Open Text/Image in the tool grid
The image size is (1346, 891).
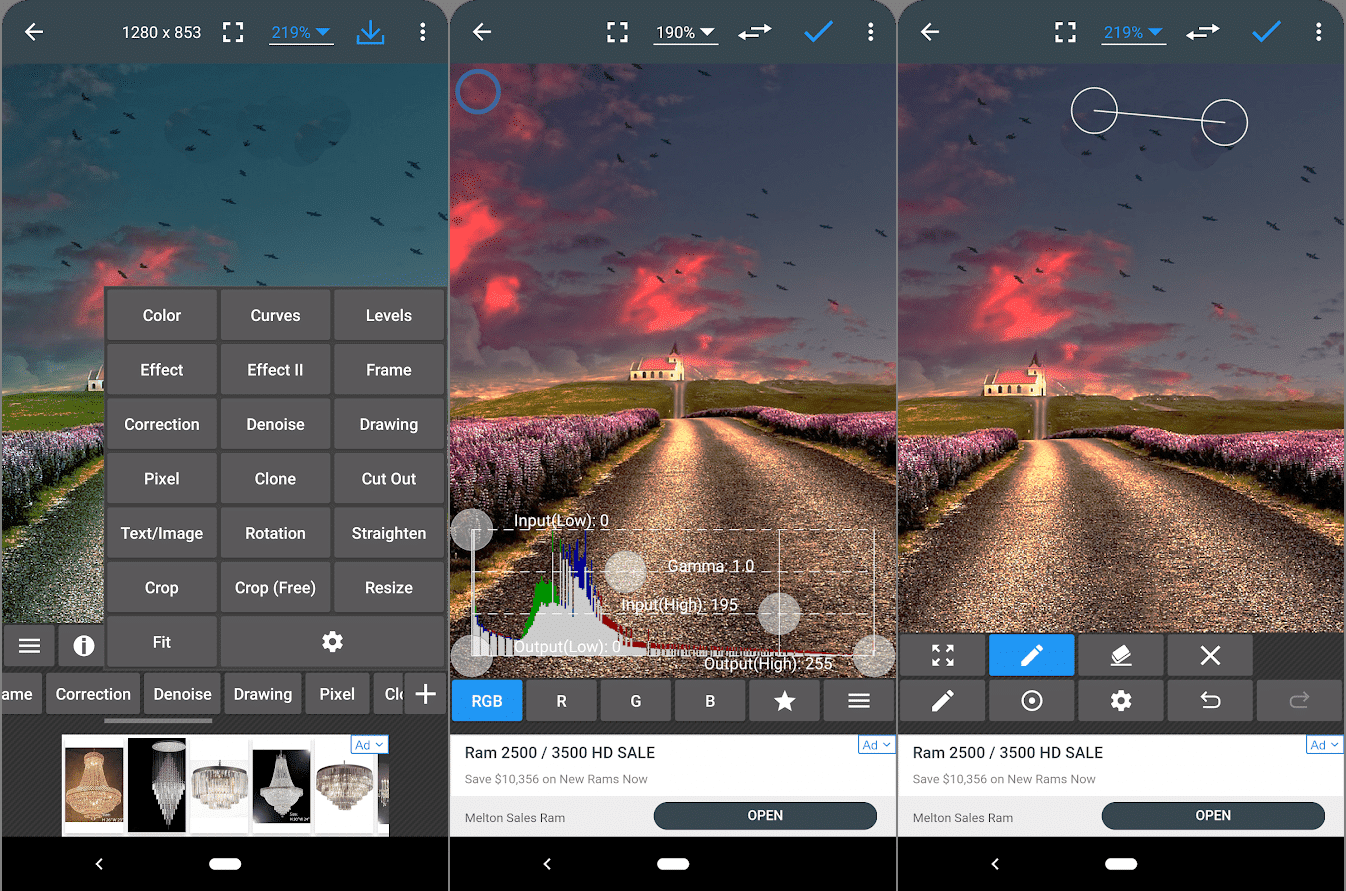(x=162, y=533)
